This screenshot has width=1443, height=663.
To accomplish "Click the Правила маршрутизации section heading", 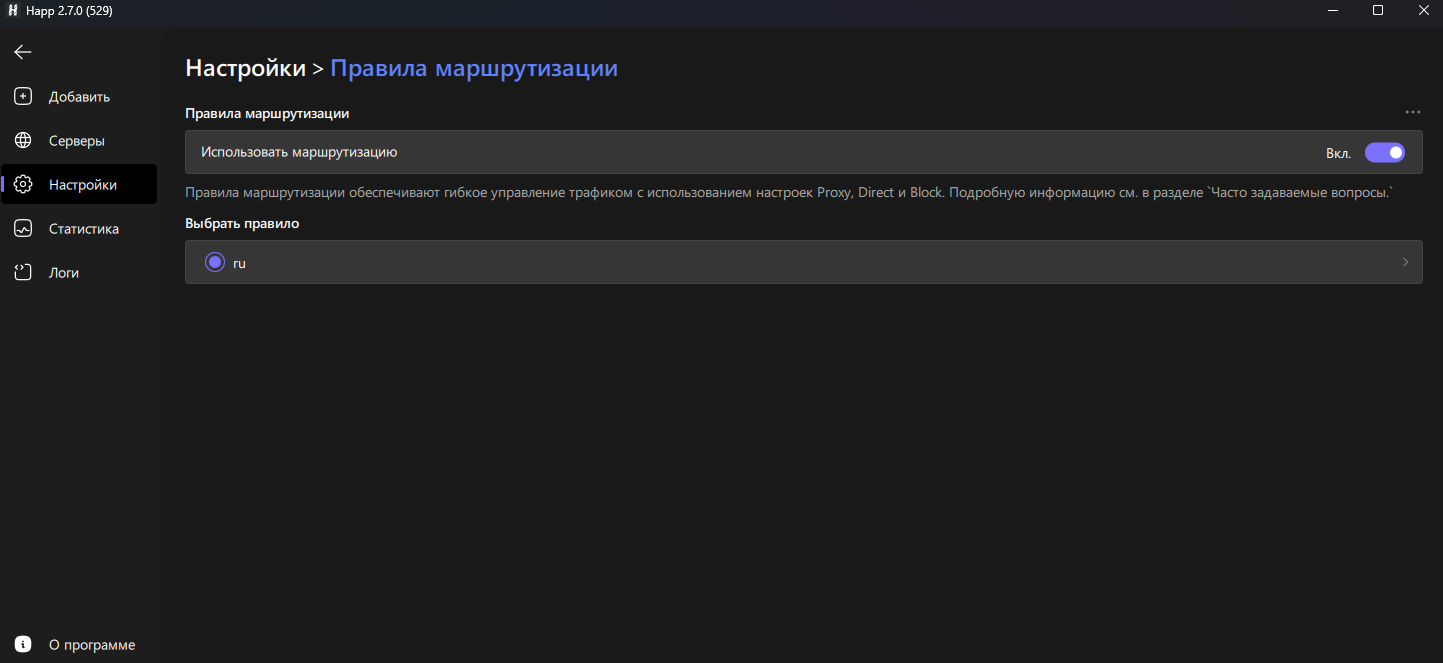I will (267, 113).
